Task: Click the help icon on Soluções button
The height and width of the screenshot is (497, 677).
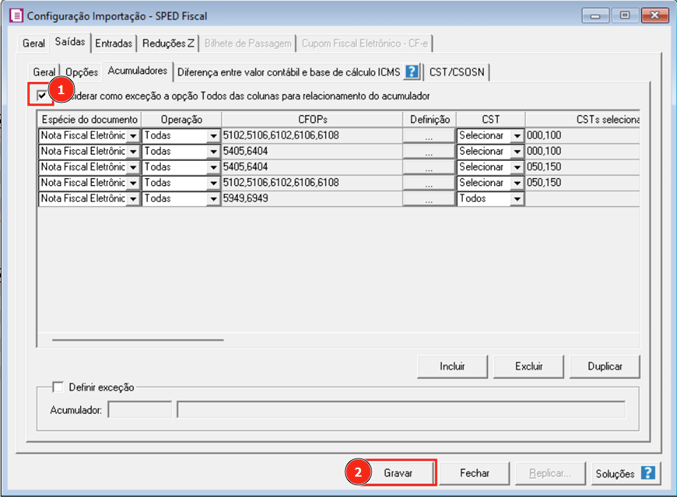Action: click(648, 472)
